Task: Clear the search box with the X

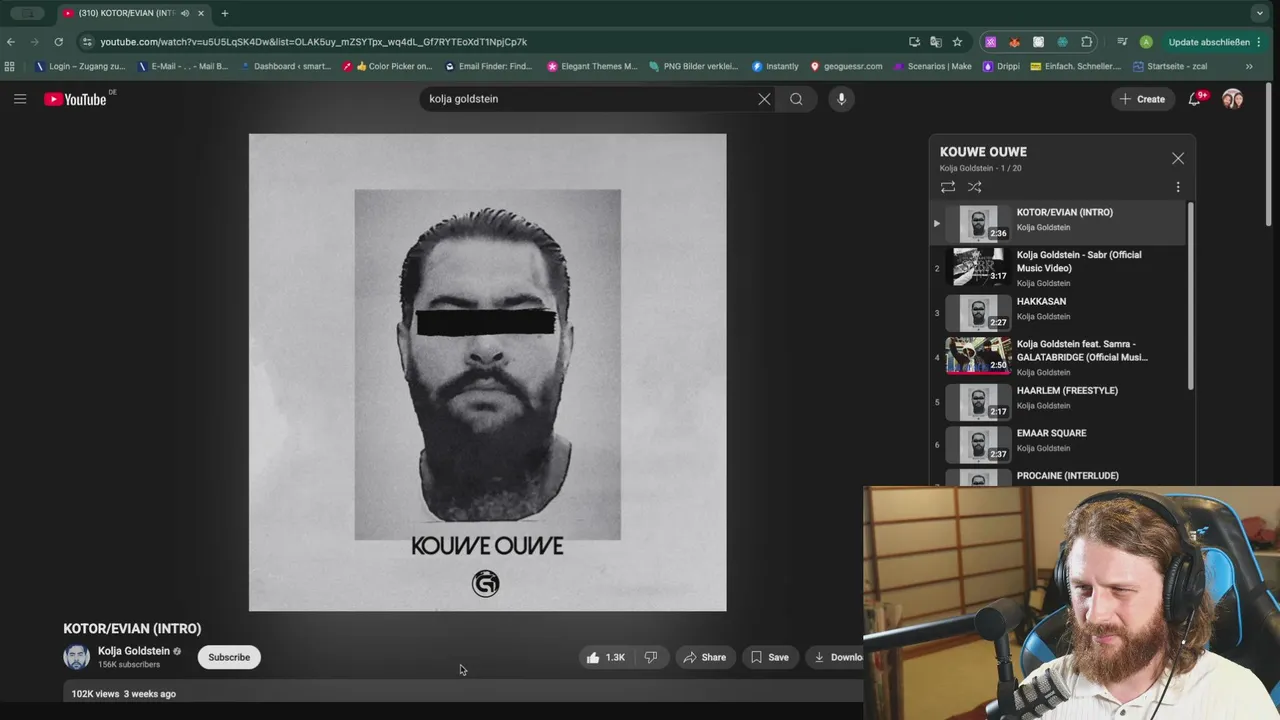Action: (x=764, y=99)
